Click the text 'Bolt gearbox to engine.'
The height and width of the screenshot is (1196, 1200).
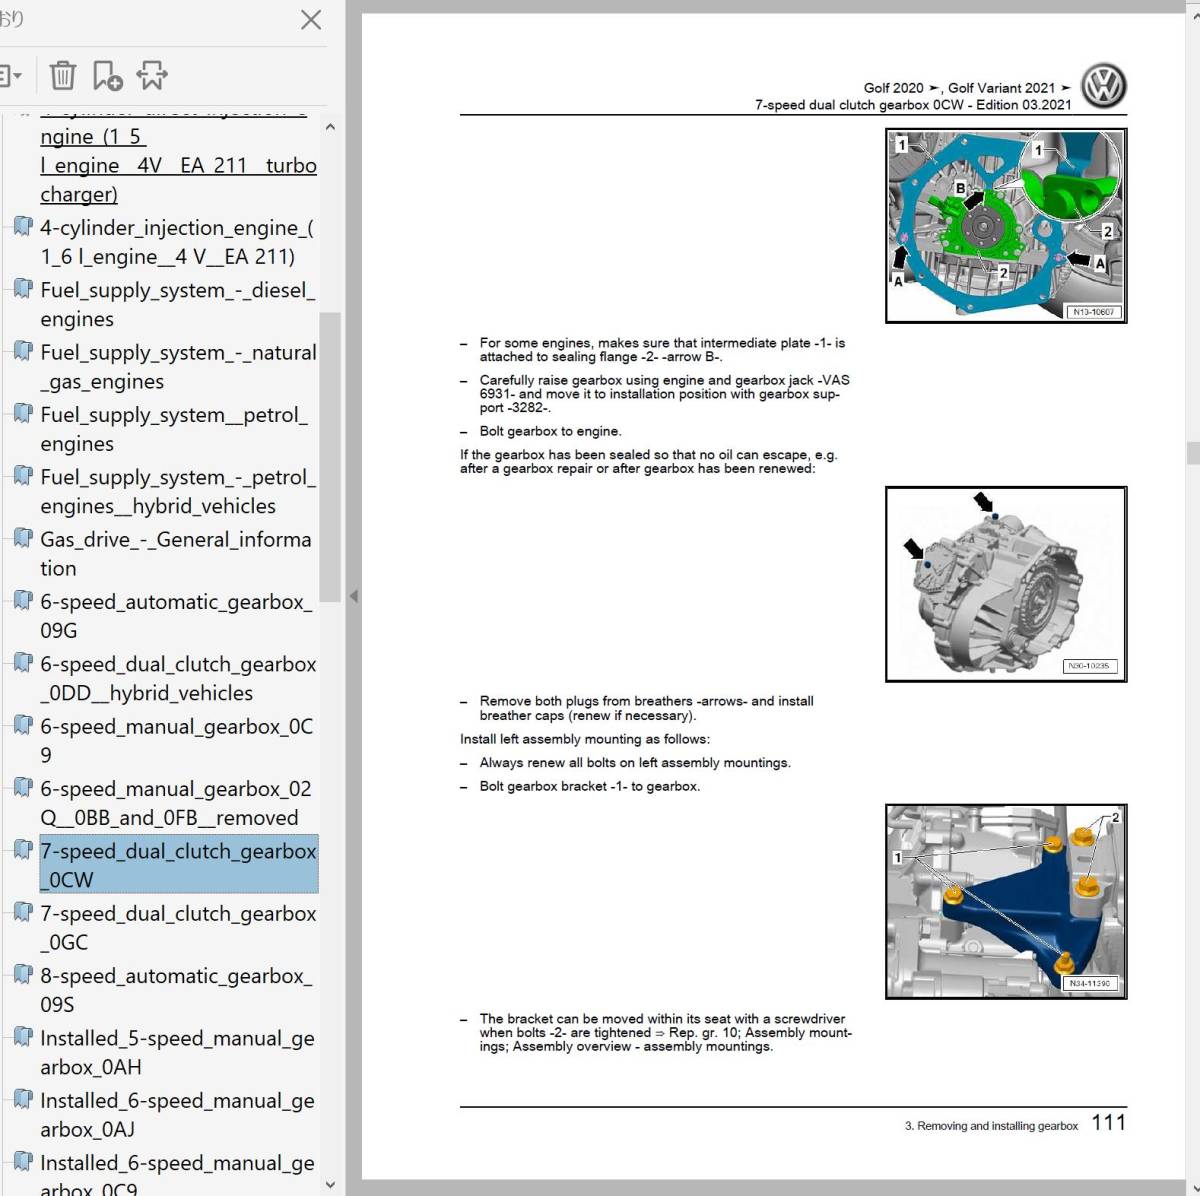[550, 431]
